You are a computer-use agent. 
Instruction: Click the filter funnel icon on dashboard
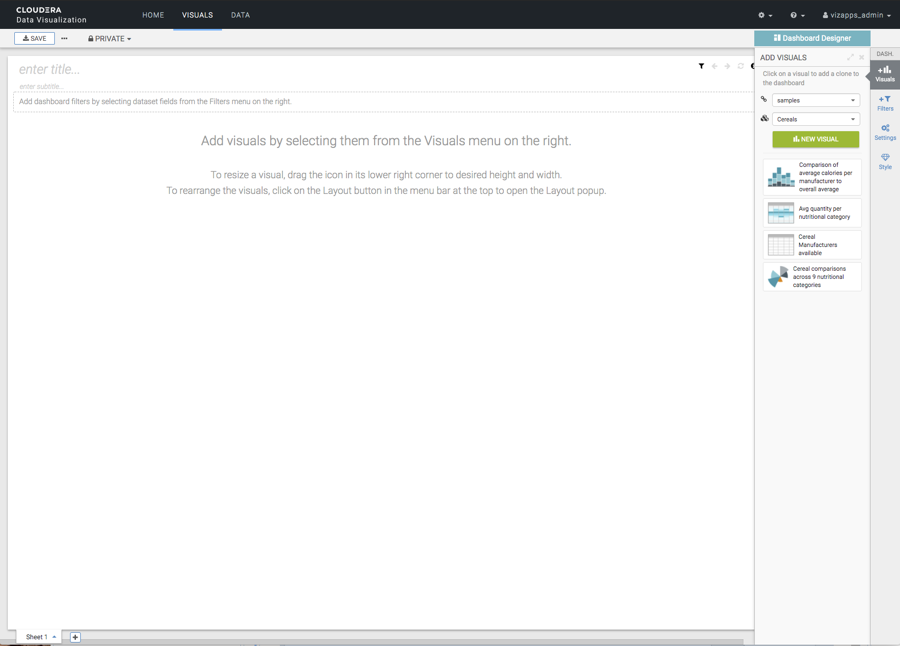coord(701,66)
